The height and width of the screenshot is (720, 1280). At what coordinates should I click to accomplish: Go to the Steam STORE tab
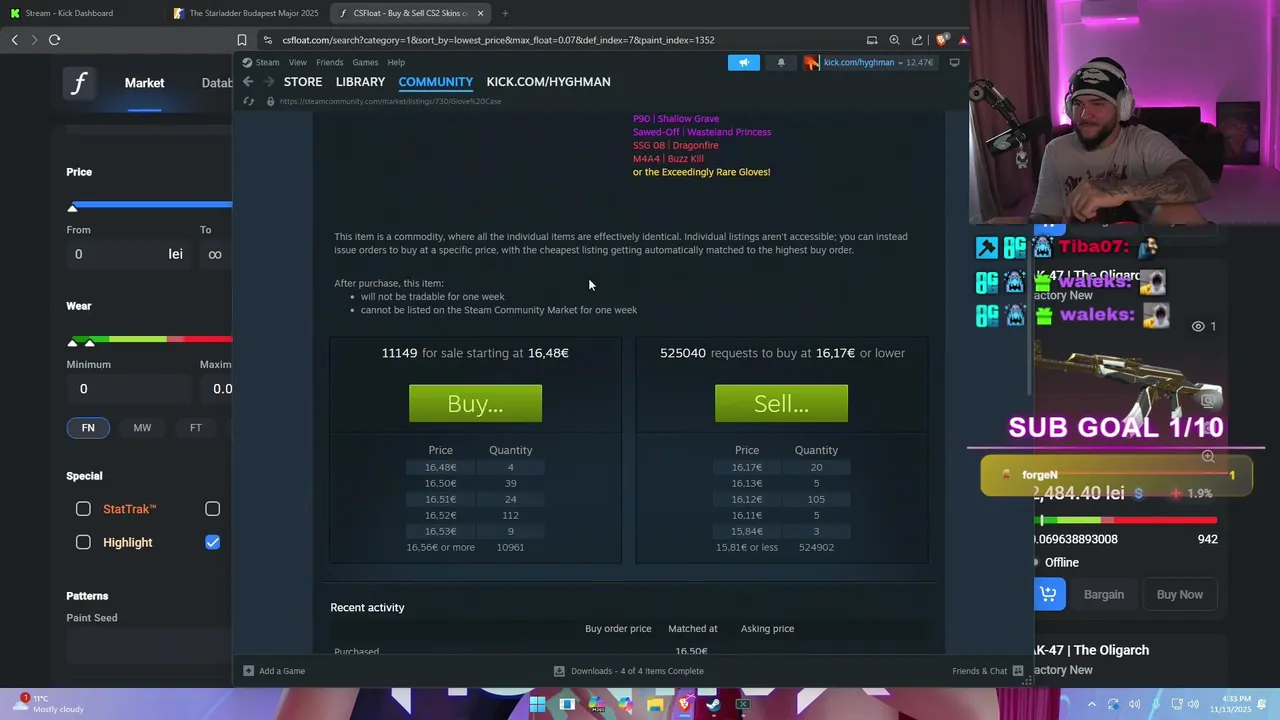[303, 82]
